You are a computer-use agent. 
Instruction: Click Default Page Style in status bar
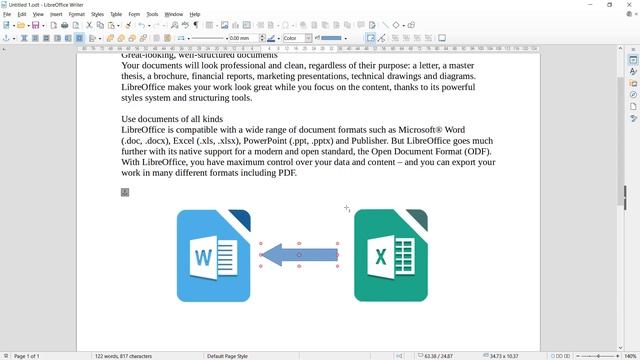pyautogui.click(x=227, y=356)
